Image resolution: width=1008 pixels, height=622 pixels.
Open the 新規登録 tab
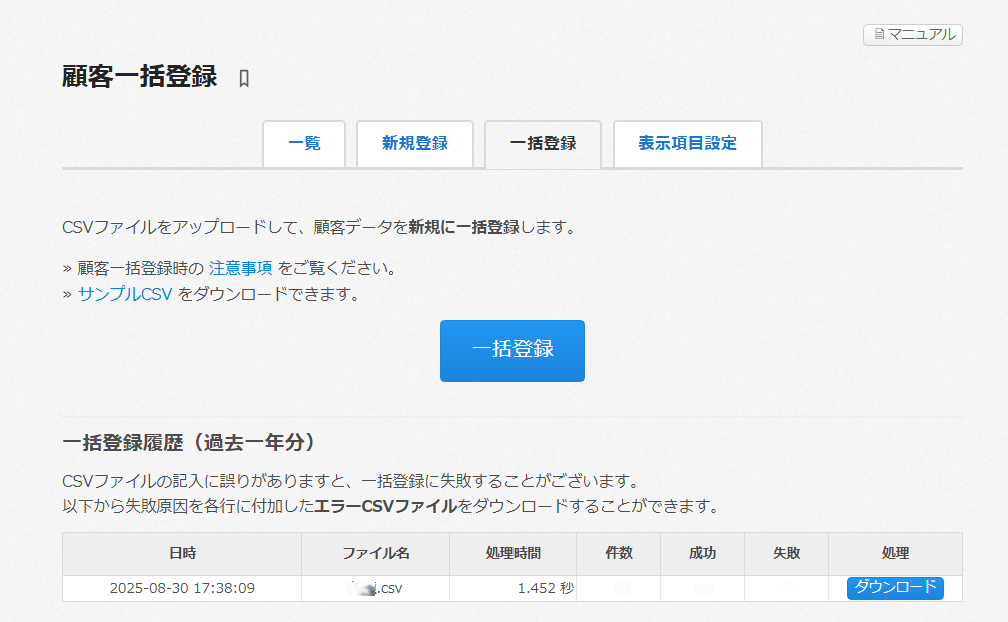(x=414, y=144)
